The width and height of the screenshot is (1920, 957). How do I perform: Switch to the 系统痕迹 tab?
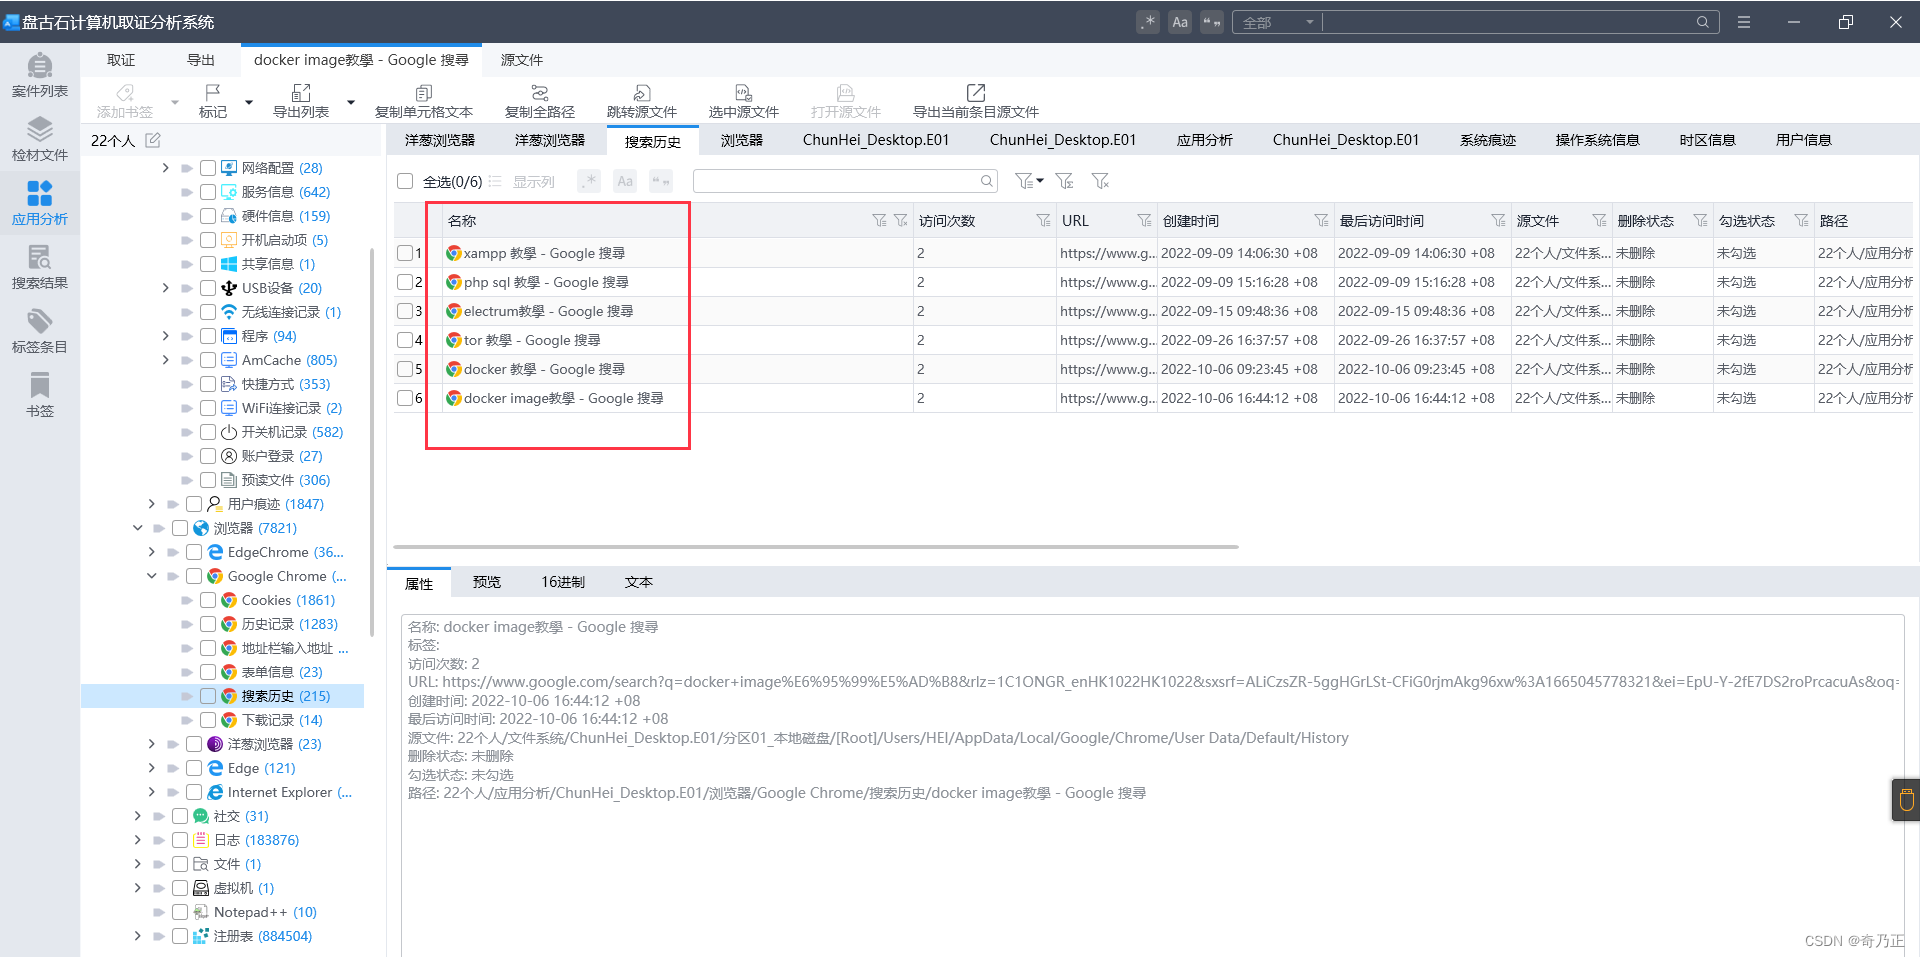pyautogui.click(x=1488, y=140)
